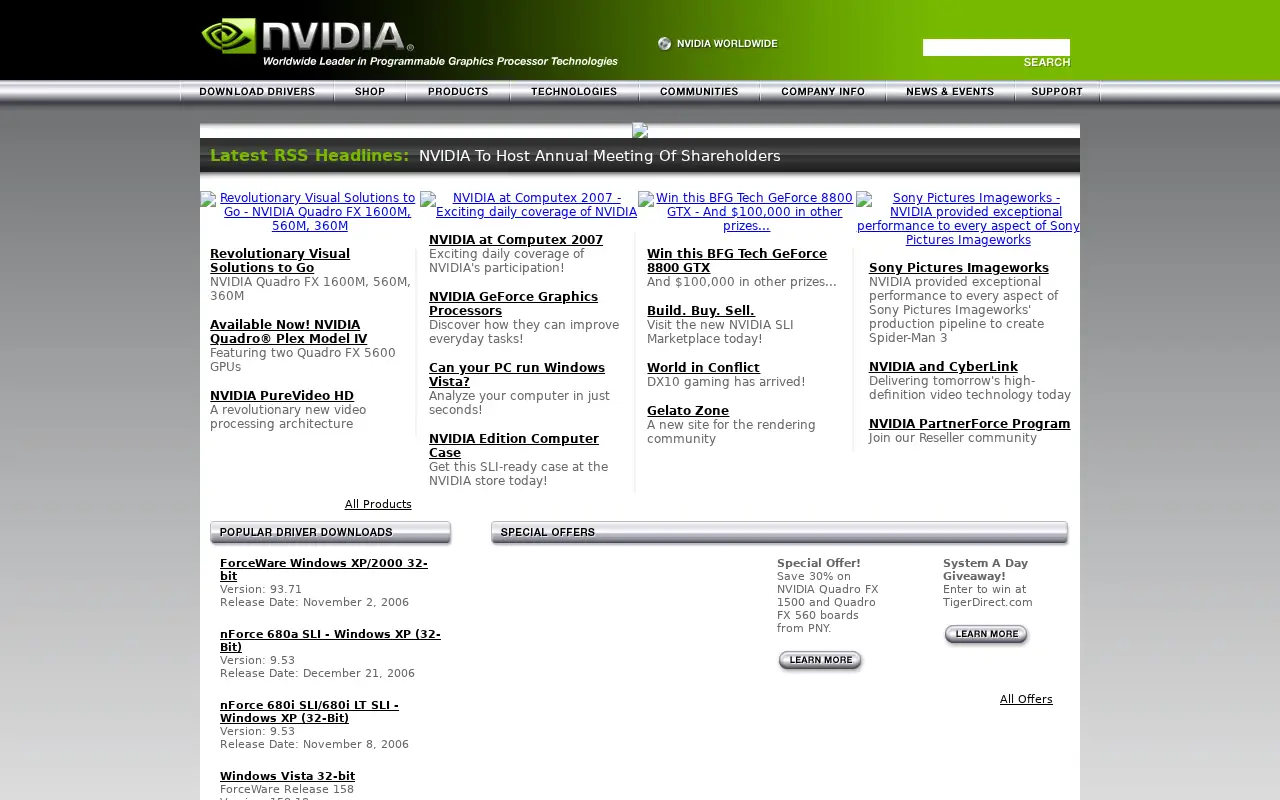
Task: Open the Technologies menu
Action: [x=574, y=91]
